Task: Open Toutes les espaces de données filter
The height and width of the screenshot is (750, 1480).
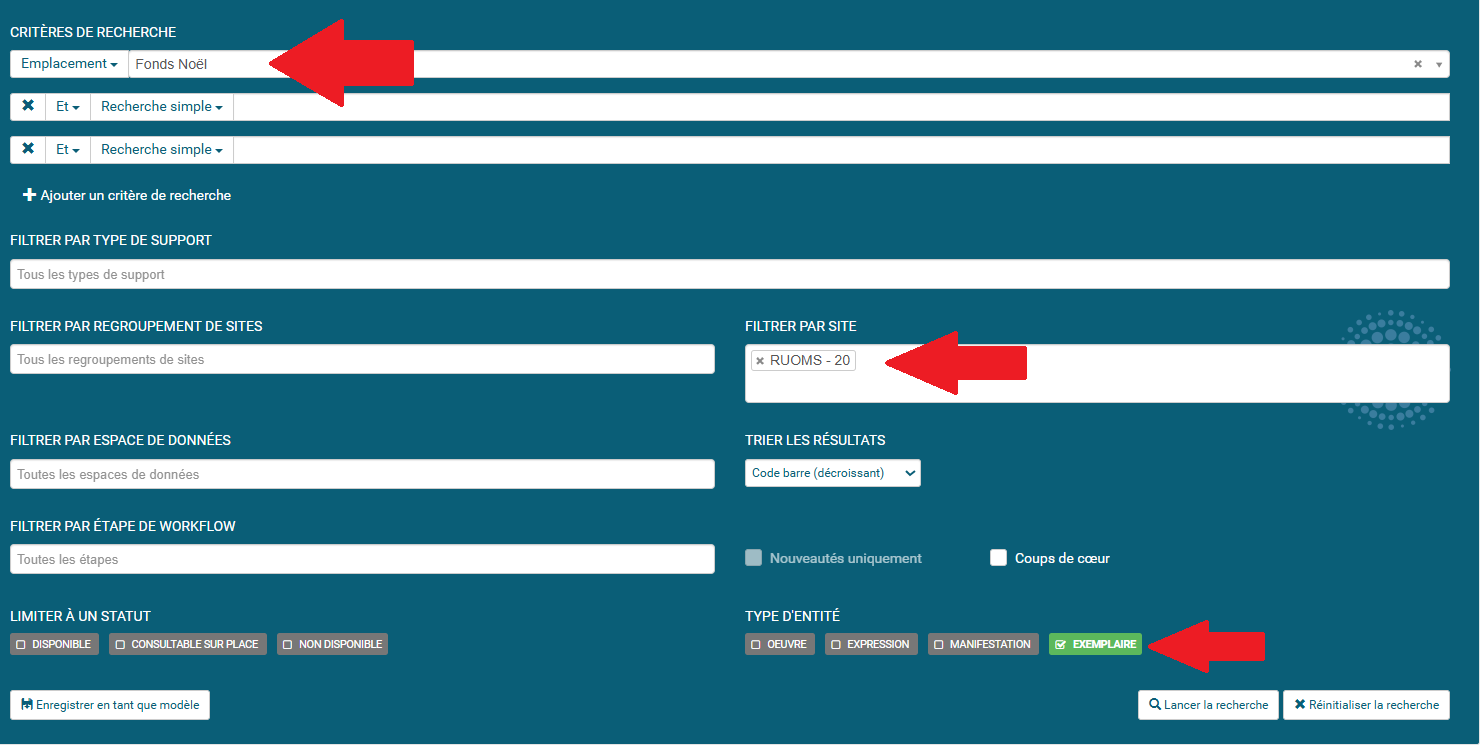Action: 362,474
